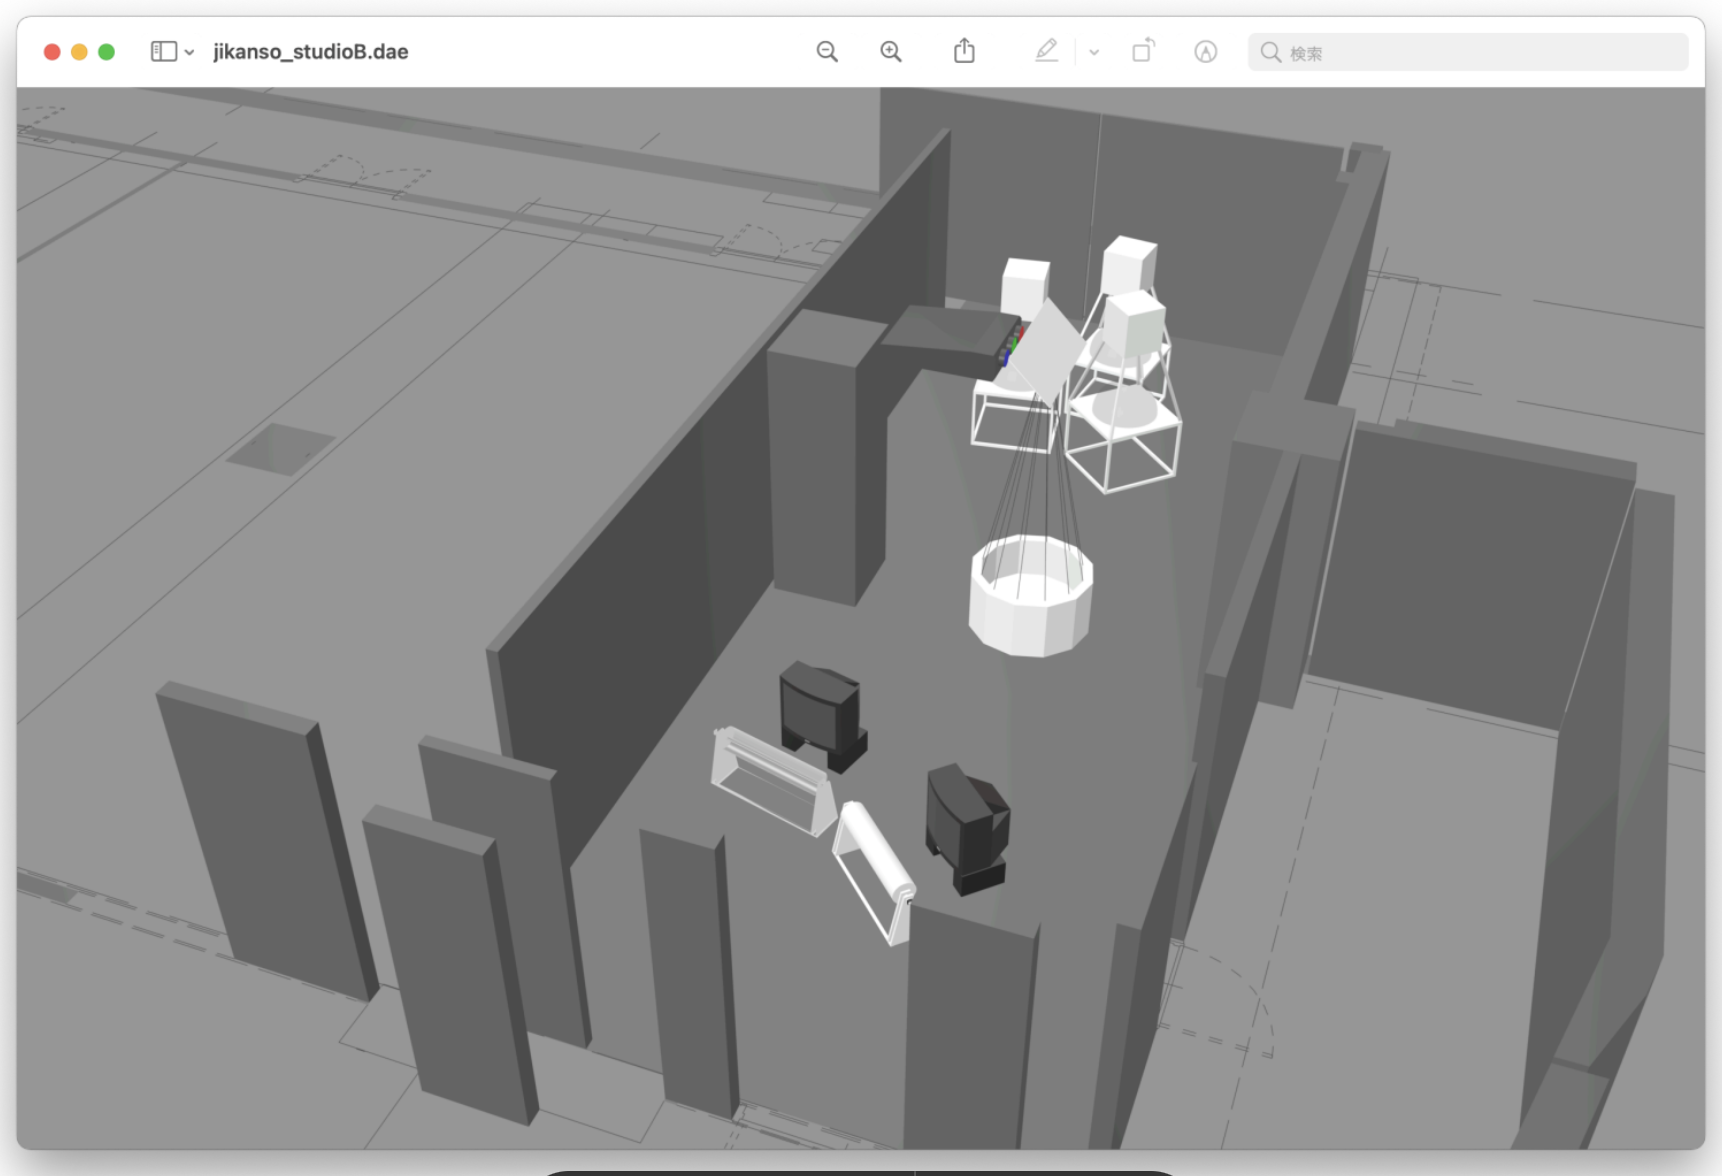Viewport: 1722px width, 1176px height.
Task: Expand the sidebar view options chevron
Action: (189, 53)
